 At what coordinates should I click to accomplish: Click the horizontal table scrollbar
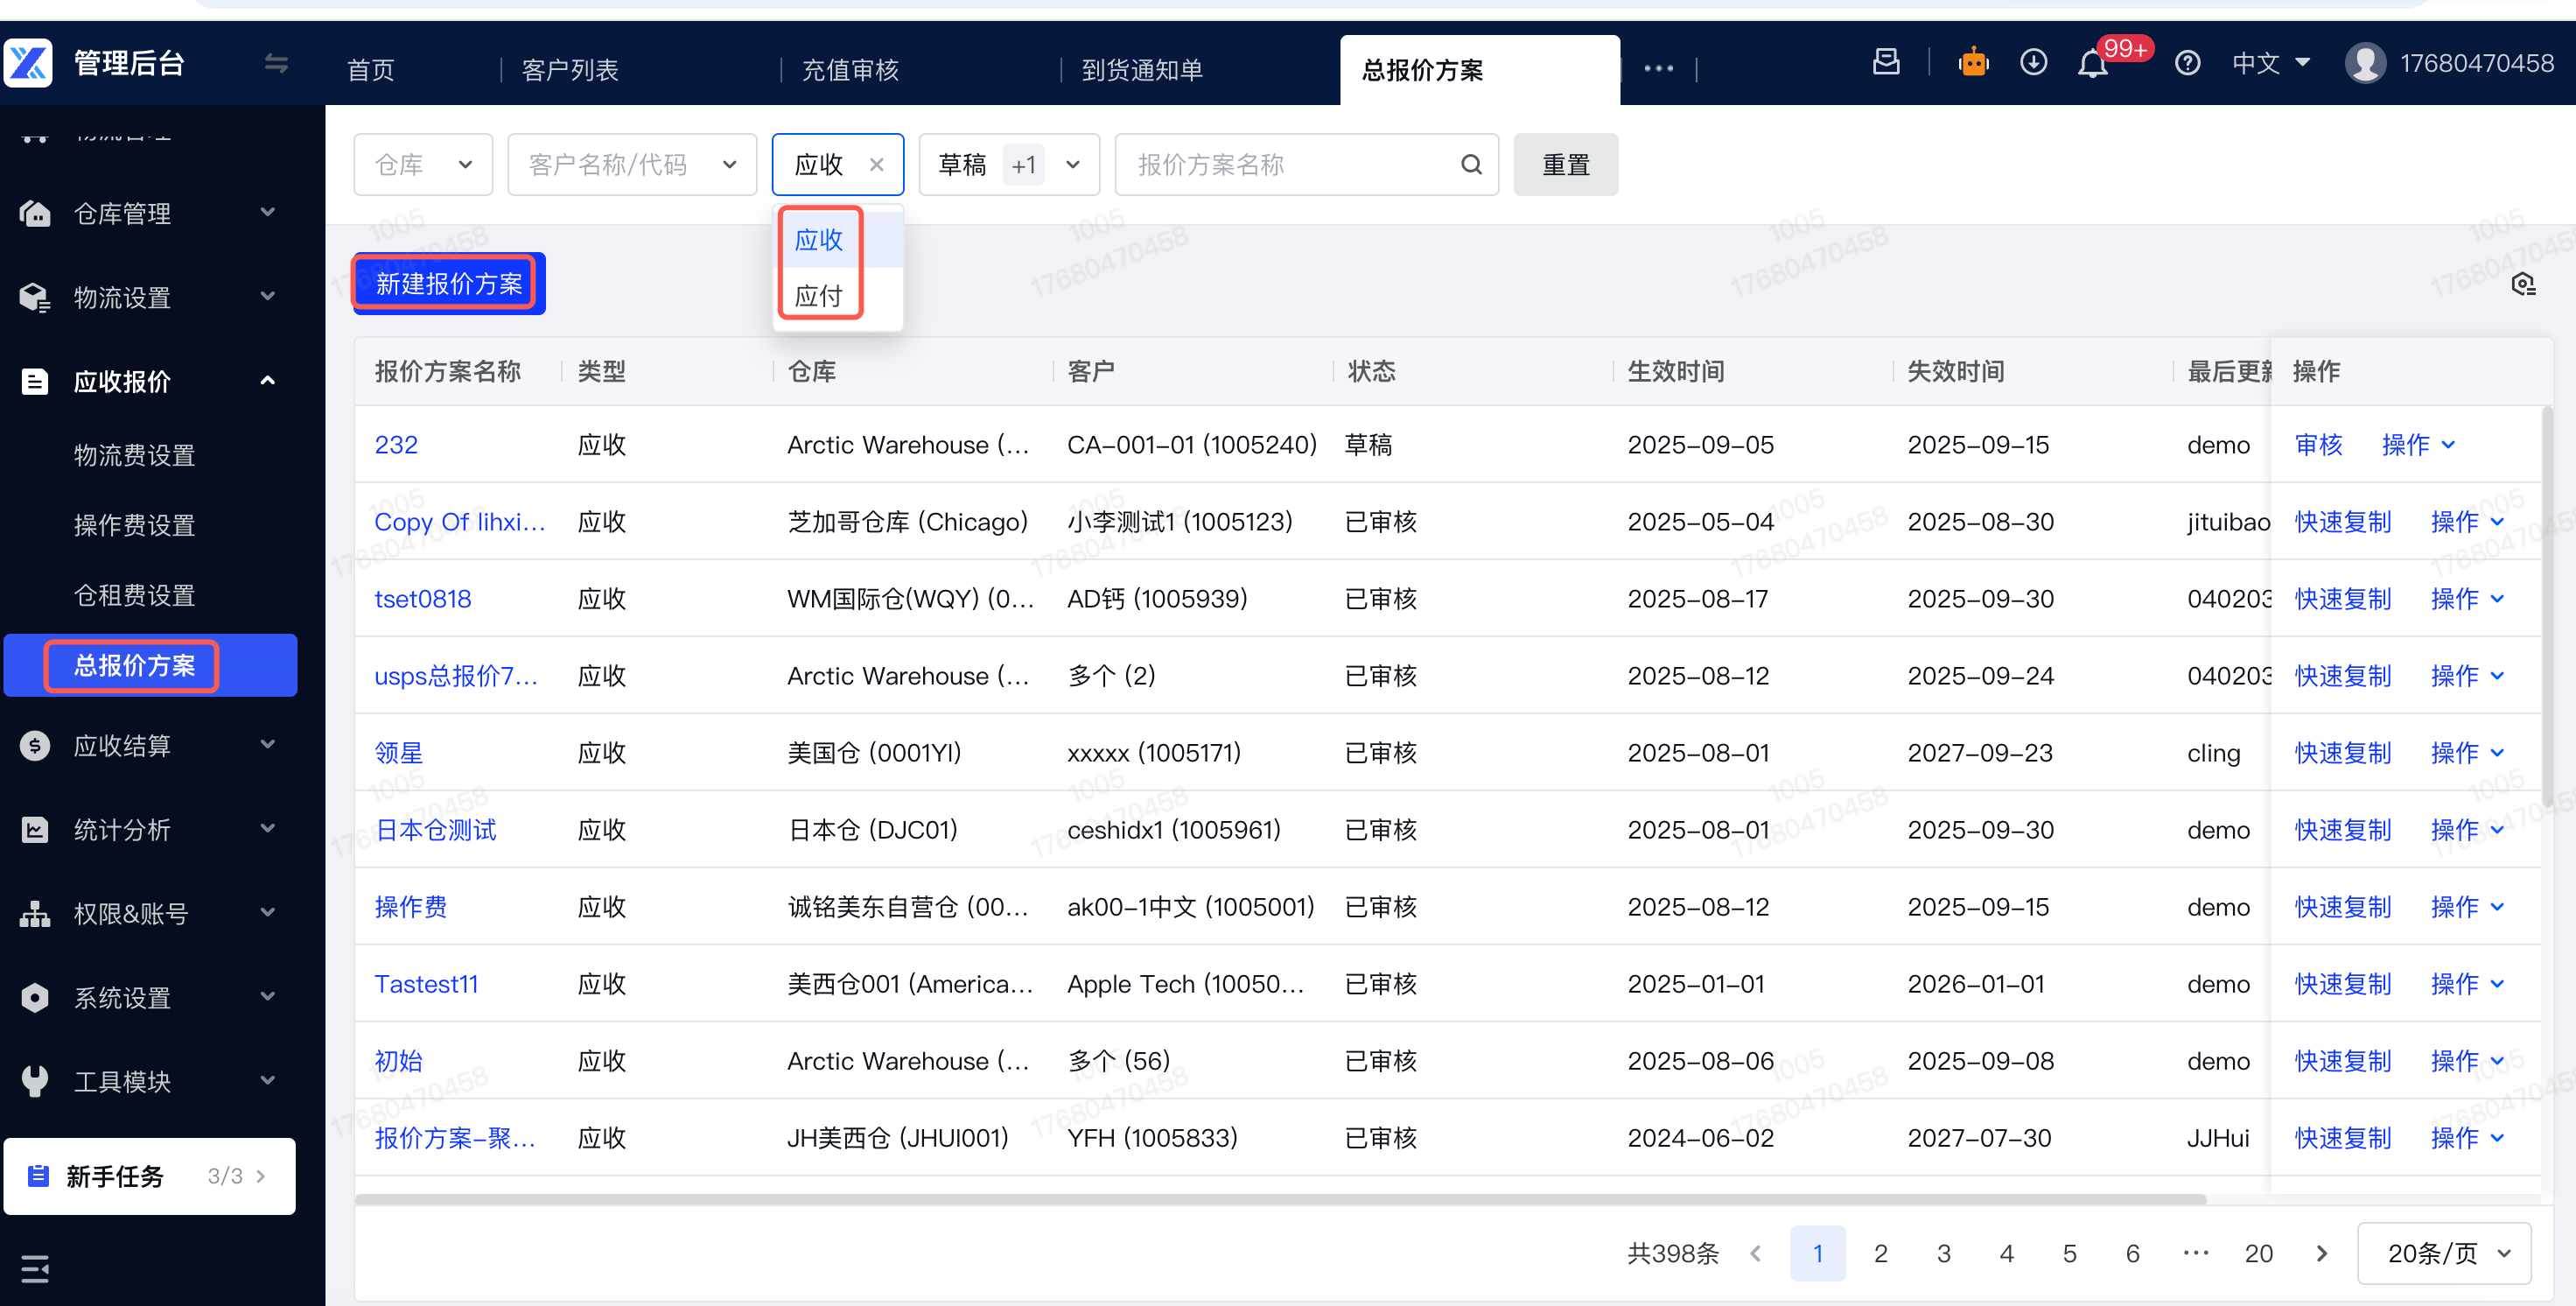tap(1280, 1198)
